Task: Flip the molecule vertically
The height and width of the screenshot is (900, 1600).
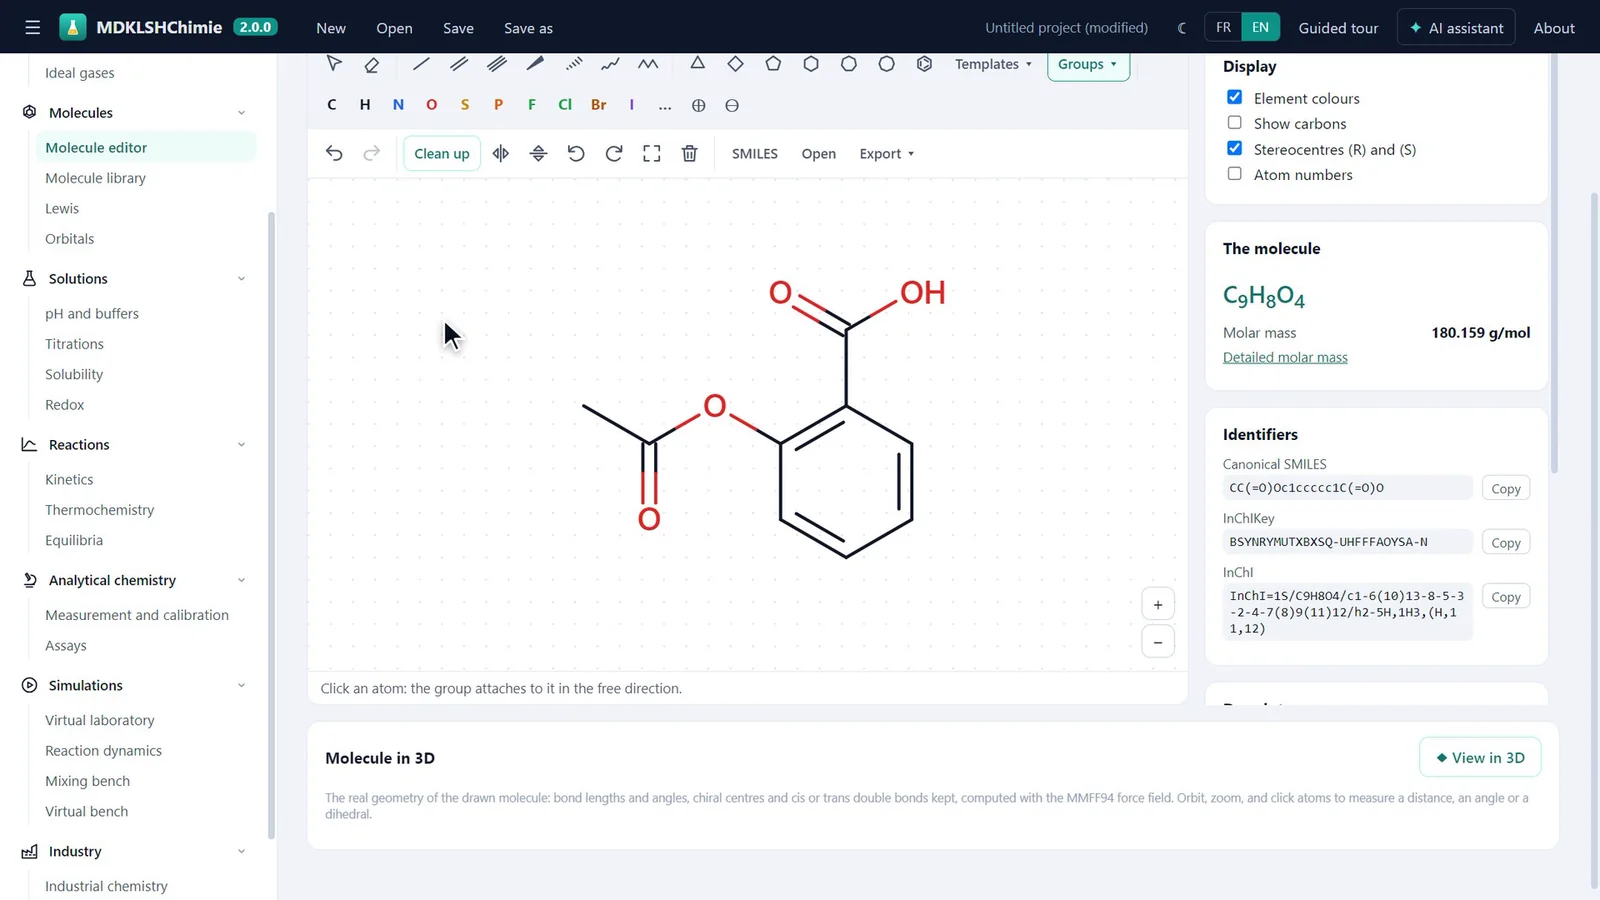Action: (538, 153)
